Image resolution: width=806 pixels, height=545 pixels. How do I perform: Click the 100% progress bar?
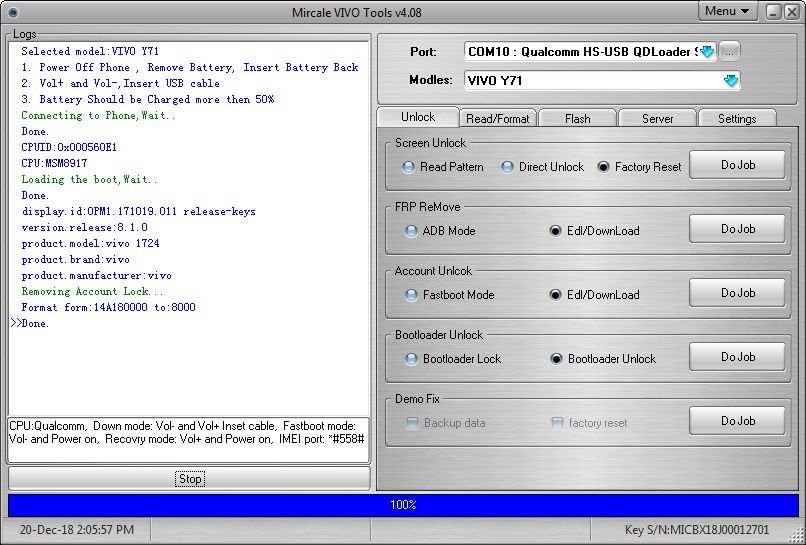pyautogui.click(x=403, y=505)
